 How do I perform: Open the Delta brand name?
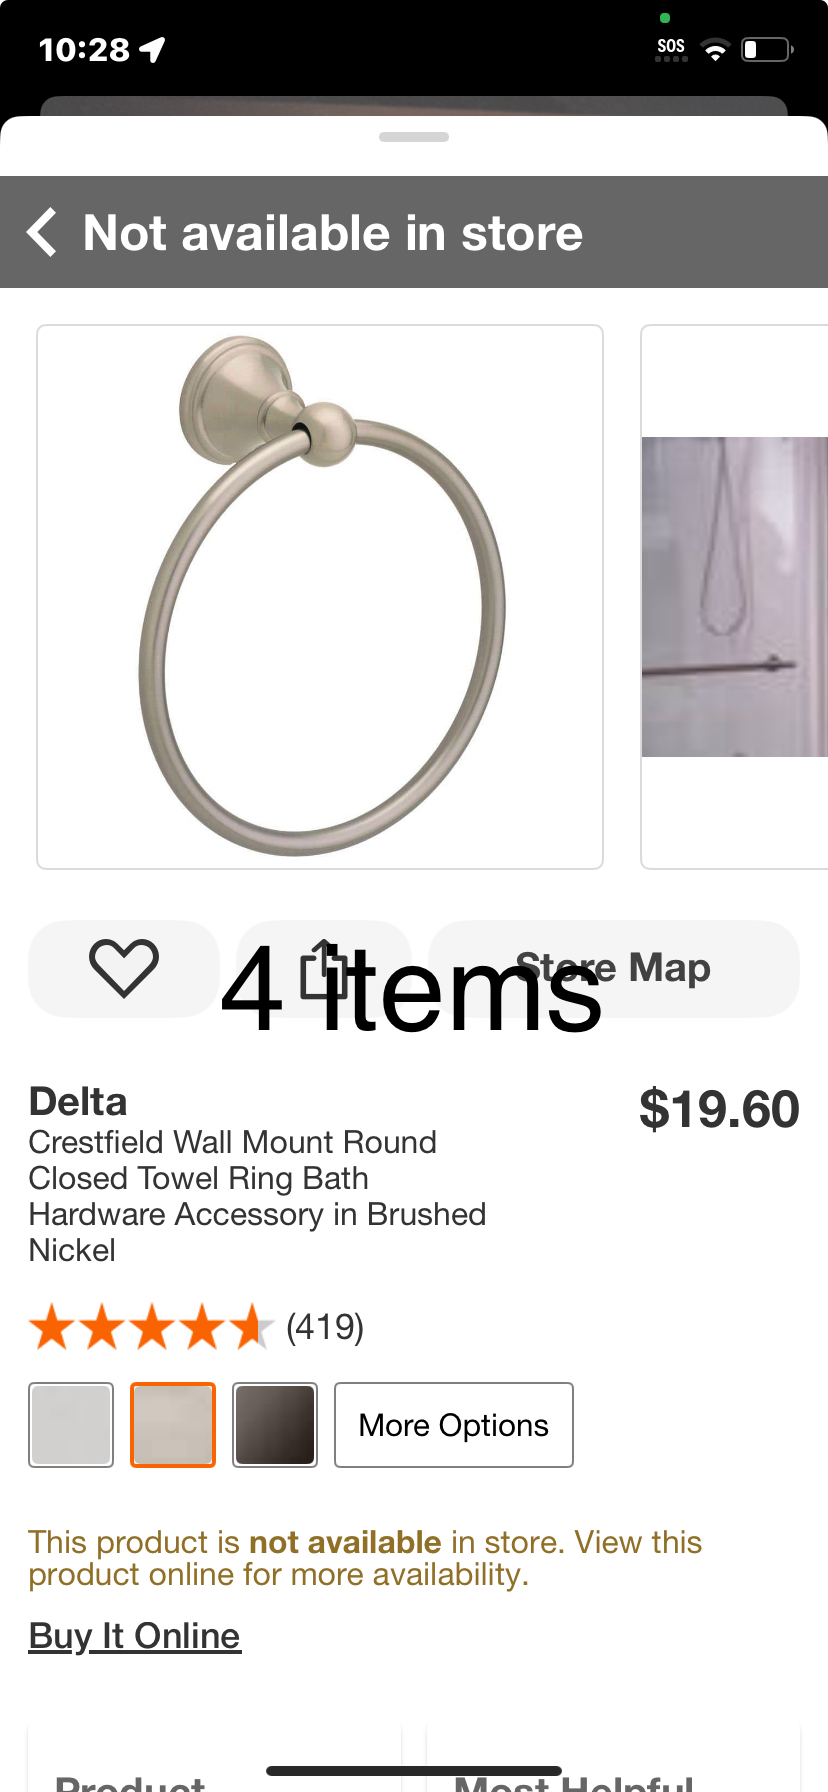78,1101
